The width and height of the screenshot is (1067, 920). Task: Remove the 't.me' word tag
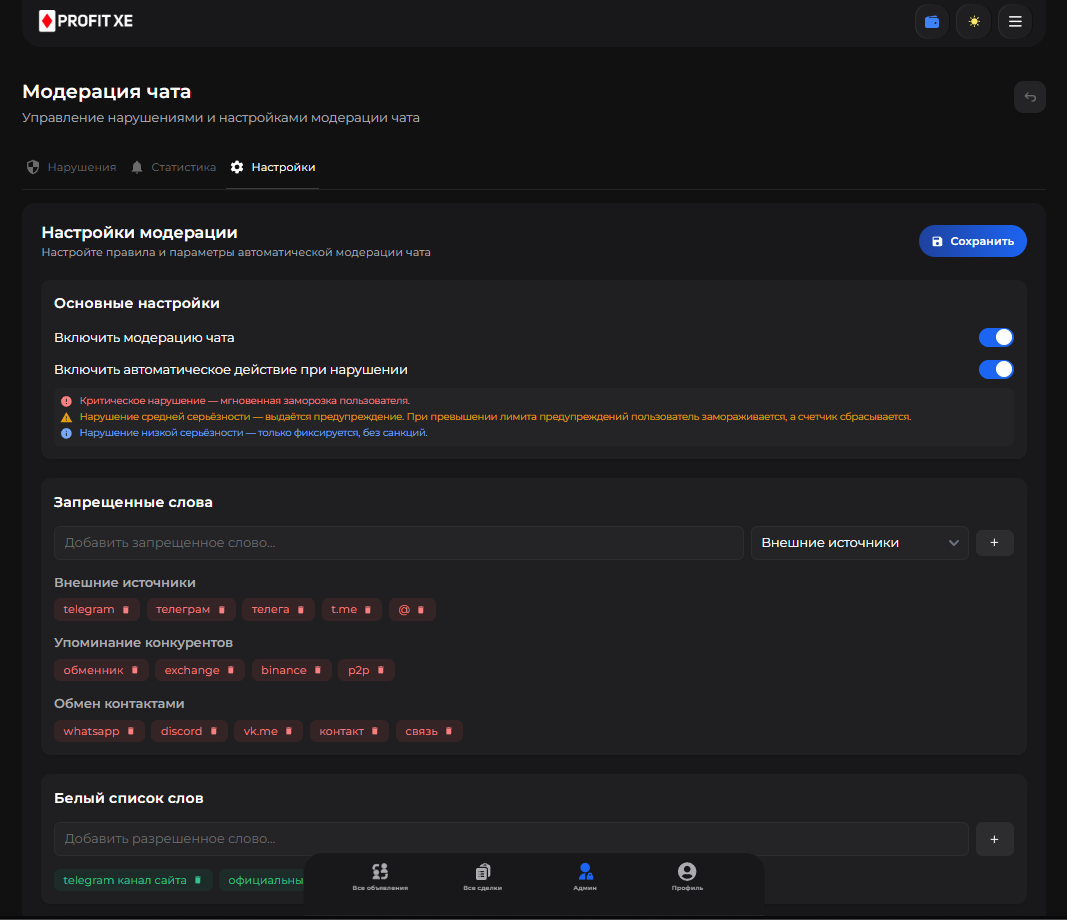pos(368,610)
